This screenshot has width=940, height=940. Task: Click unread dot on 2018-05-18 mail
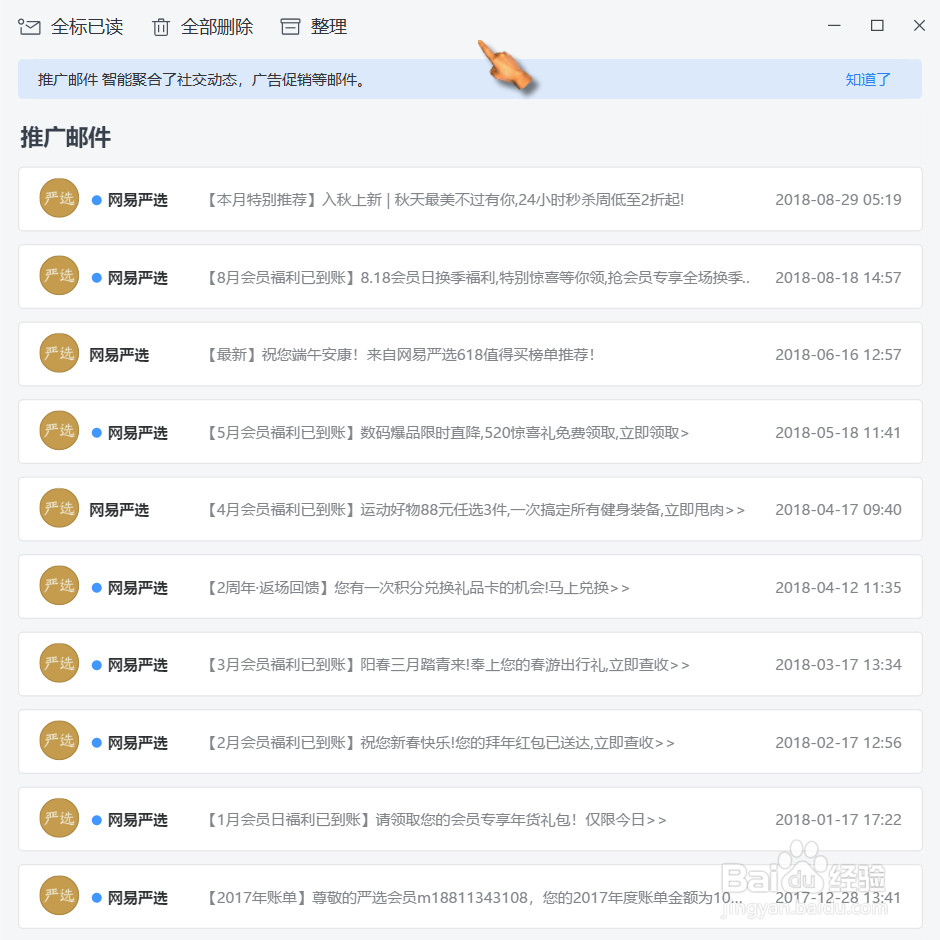click(97, 433)
